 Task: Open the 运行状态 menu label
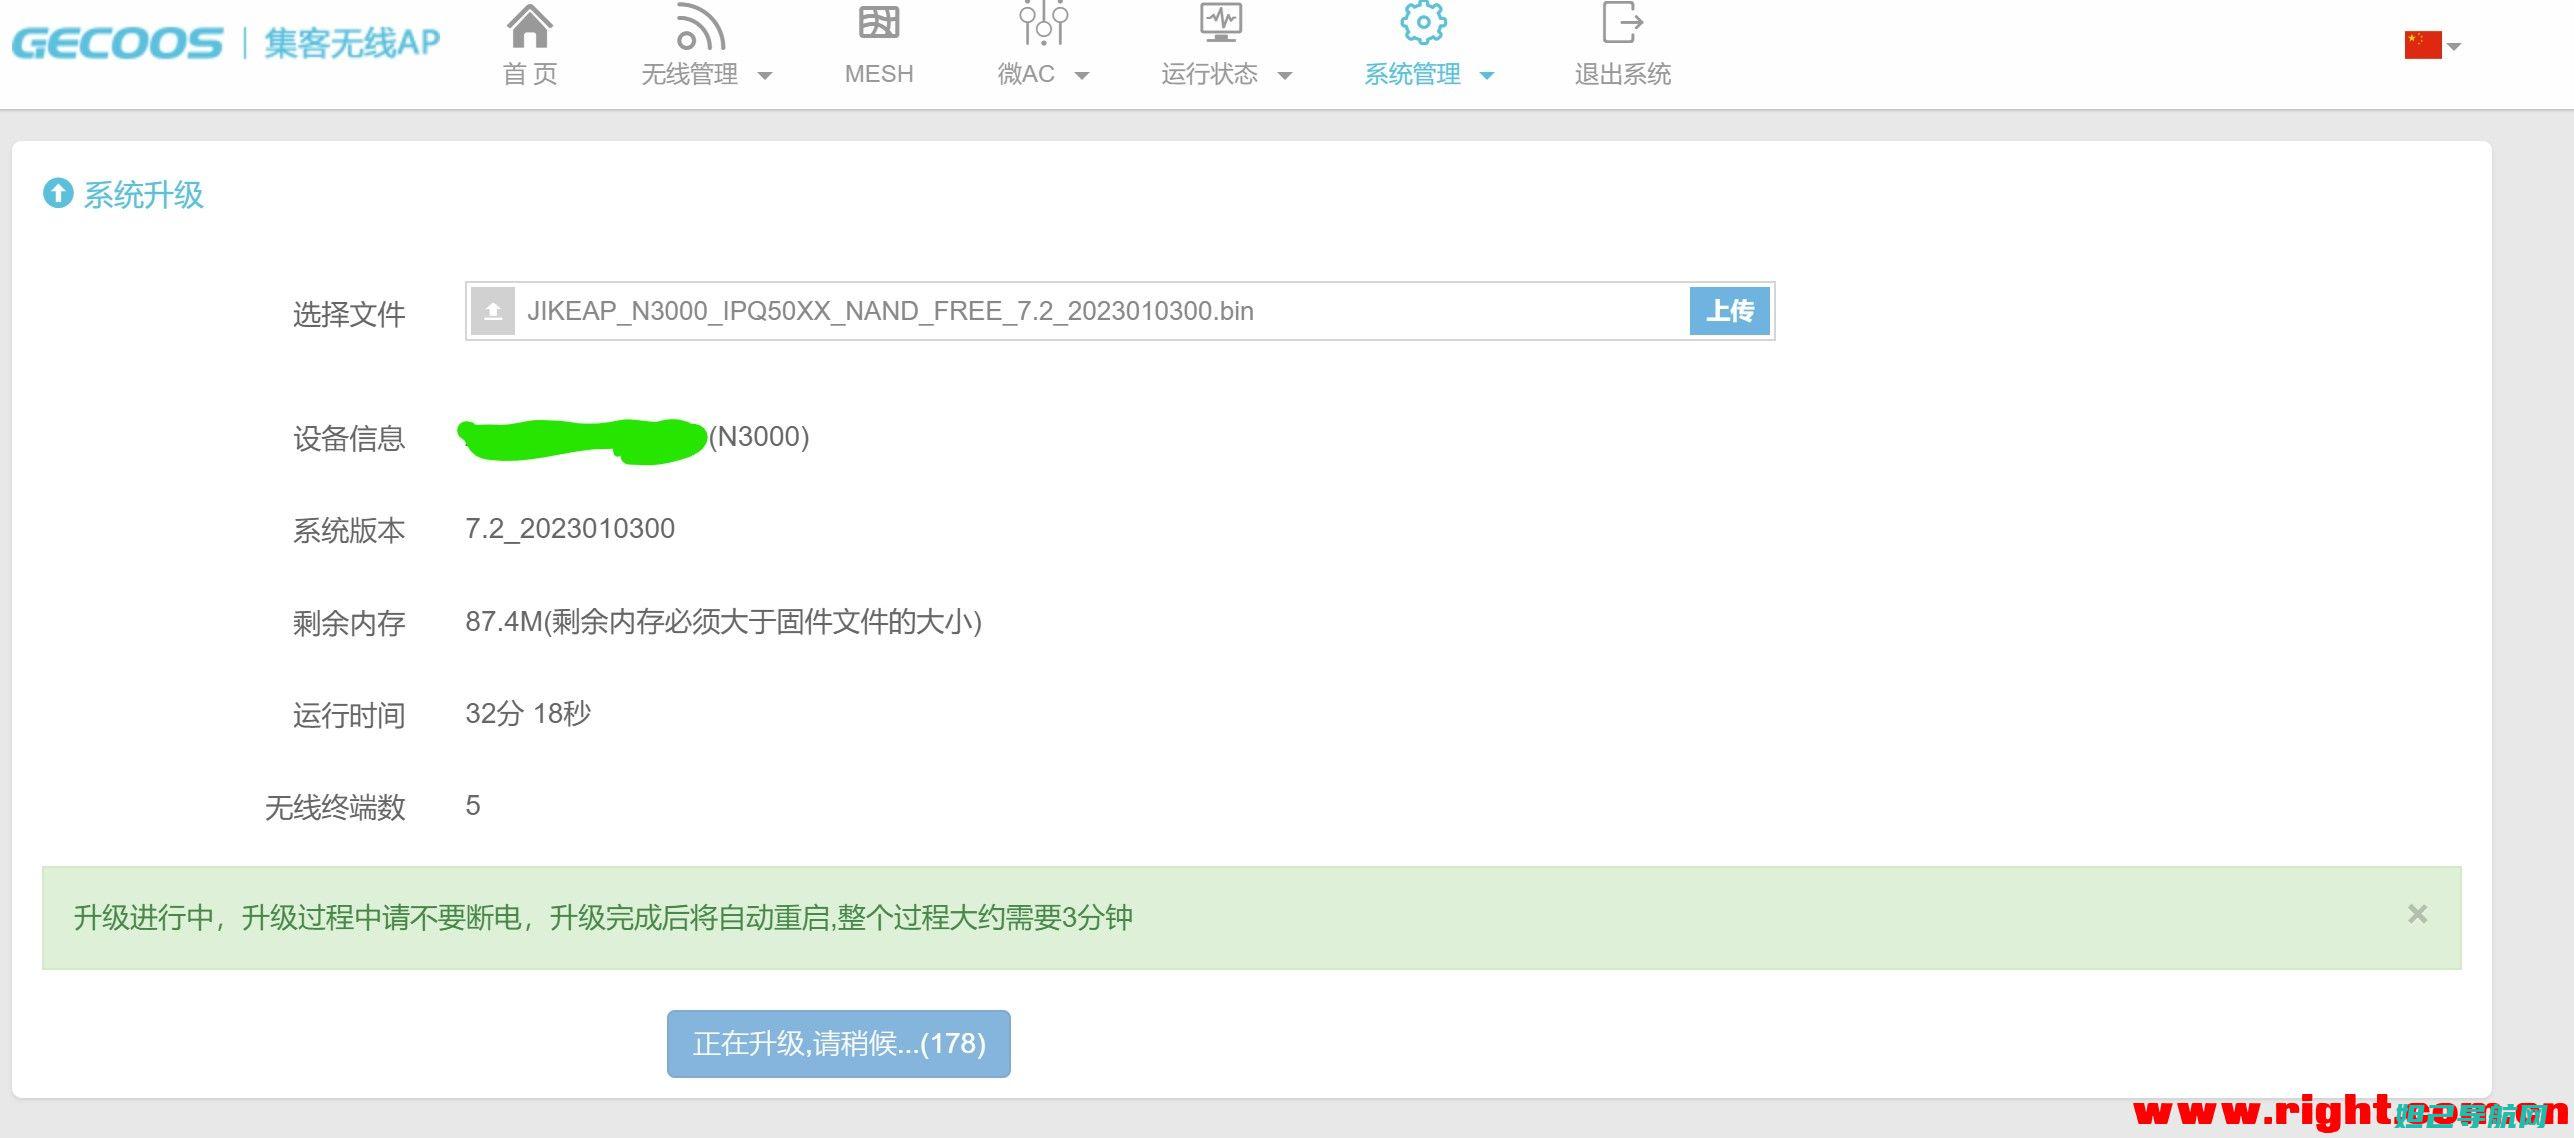(x=1209, y=74)
